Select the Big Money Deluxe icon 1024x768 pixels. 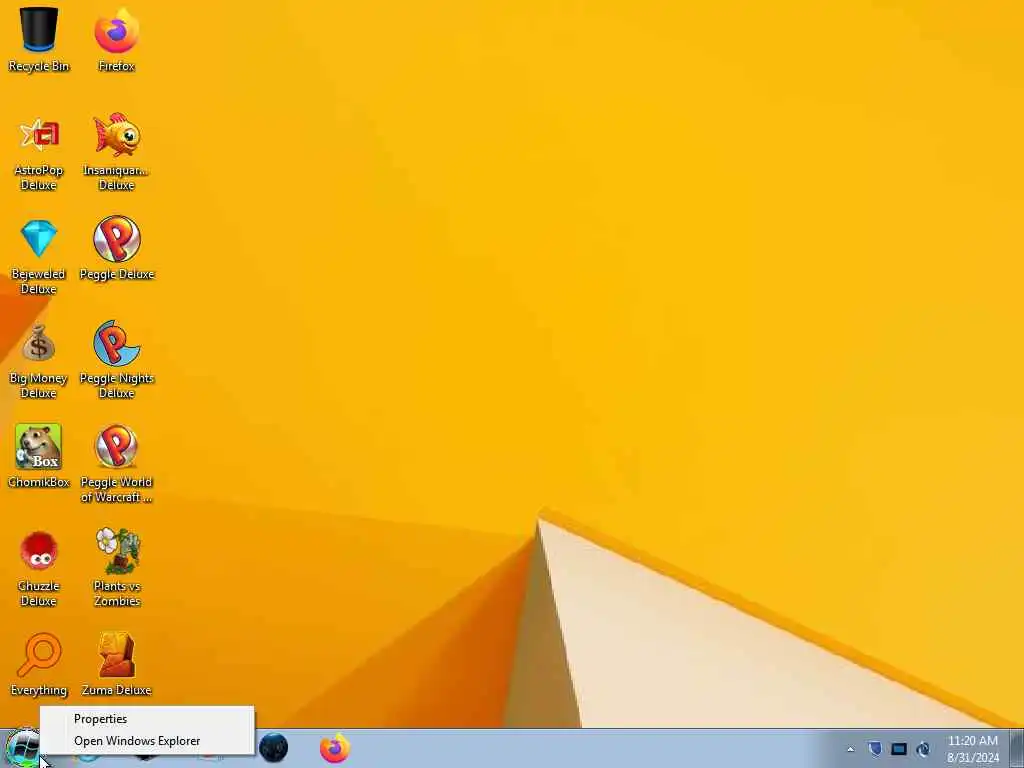click(39, 342)
